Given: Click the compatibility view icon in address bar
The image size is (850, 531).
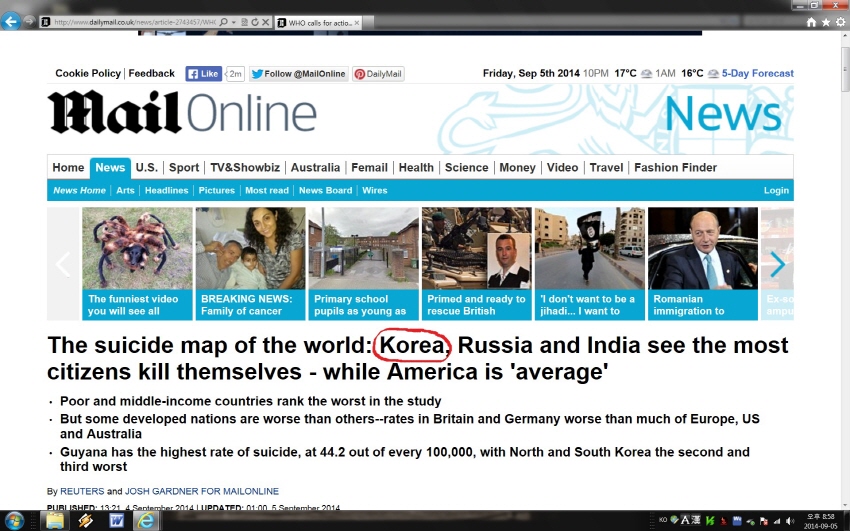Looking at the screenshot, I should coord(244,22).
